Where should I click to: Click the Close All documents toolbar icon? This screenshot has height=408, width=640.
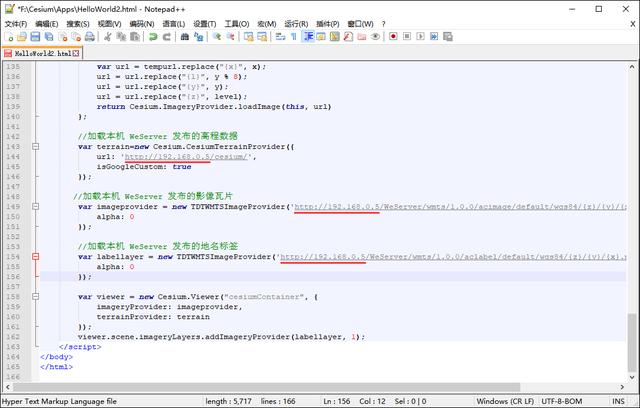76,37
